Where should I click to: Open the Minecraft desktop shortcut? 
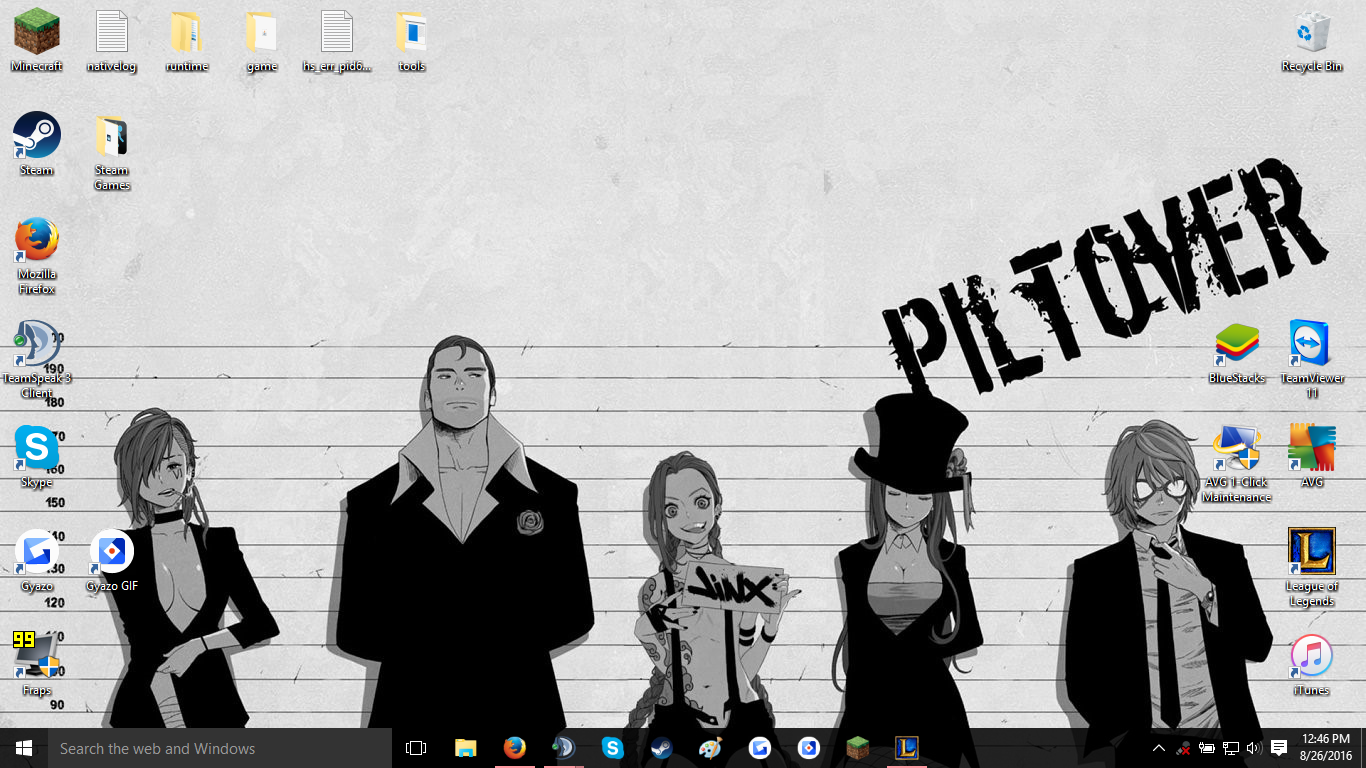coord(37,40)
